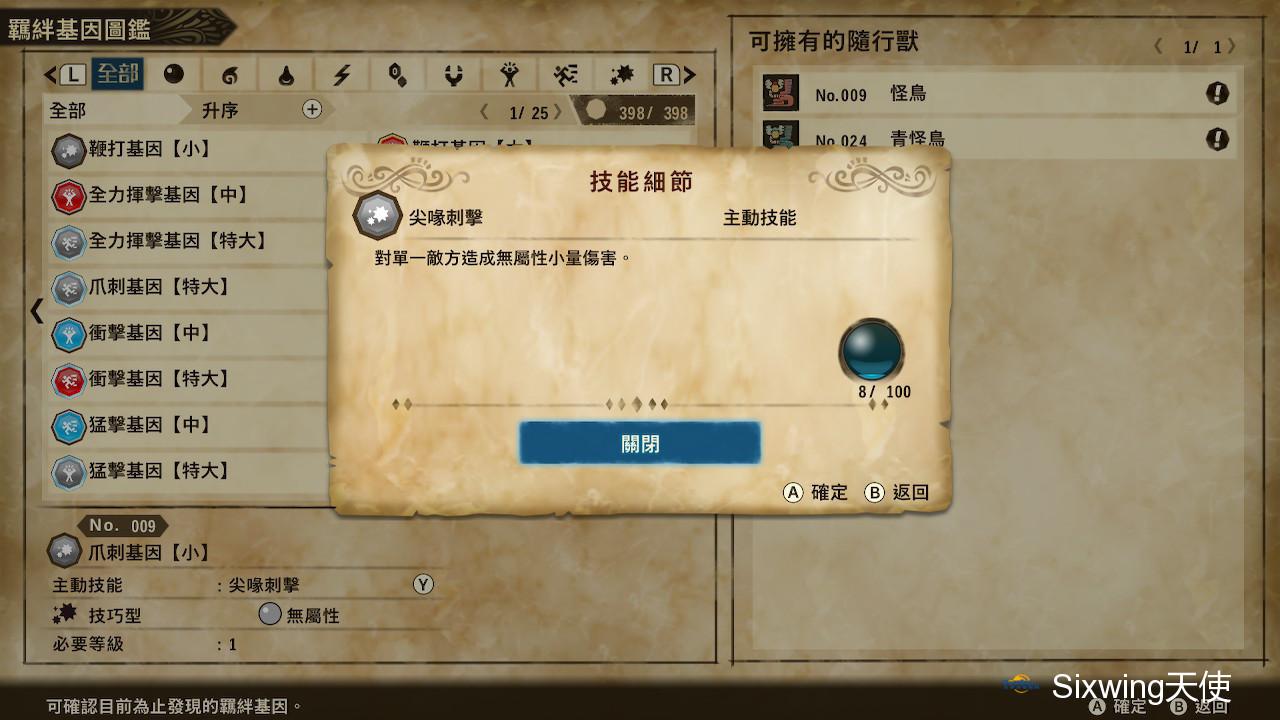
Task: Open the exclamation icon for 青怪鳥
Action: pos(1217,139)
